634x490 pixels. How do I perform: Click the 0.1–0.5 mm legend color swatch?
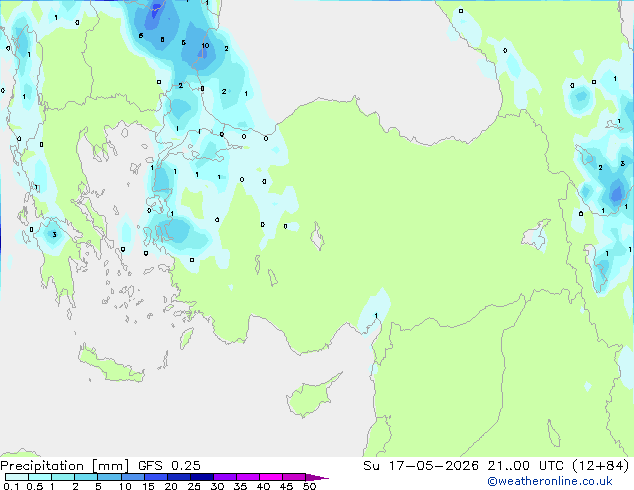17,477
